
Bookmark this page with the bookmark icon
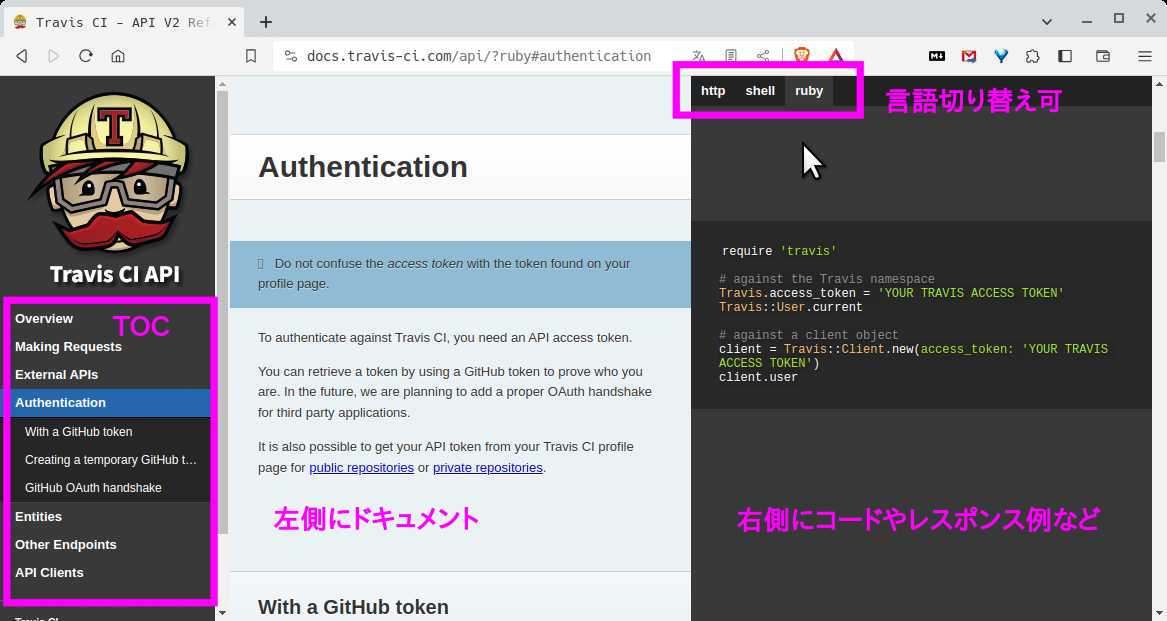pos(251,56)
